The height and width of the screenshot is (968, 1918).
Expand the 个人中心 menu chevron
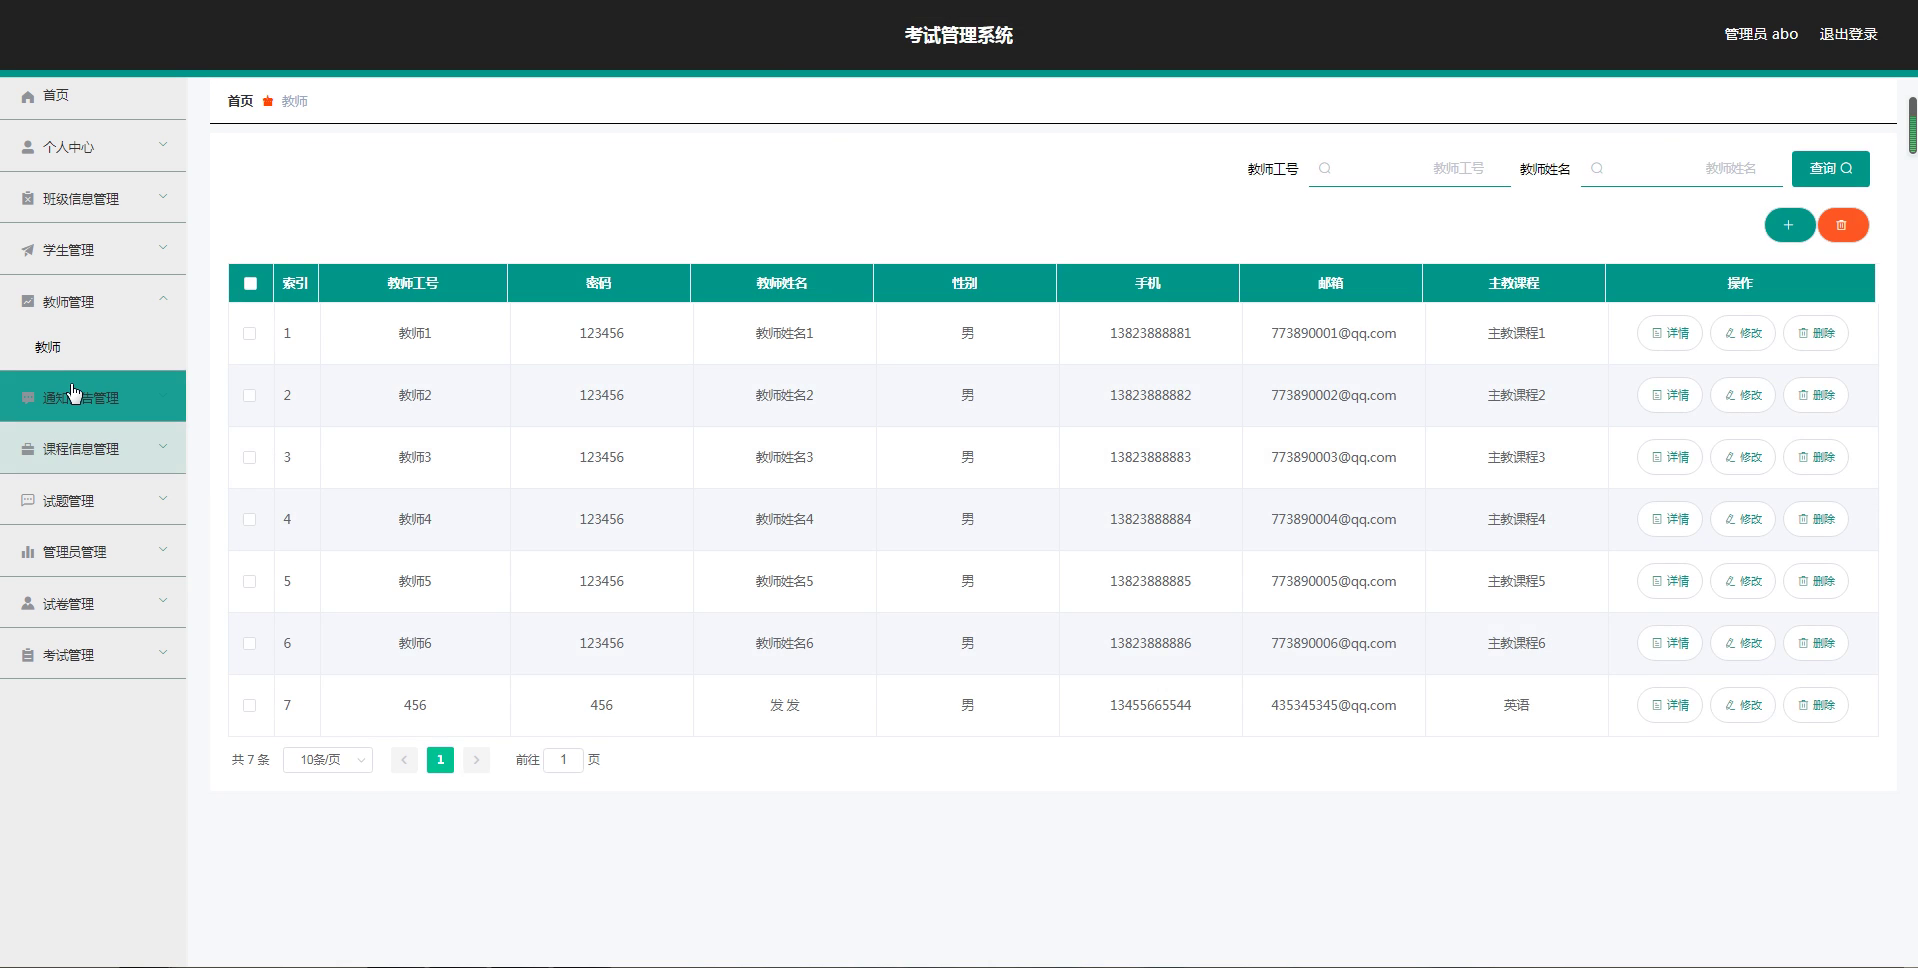click(x=163, y=145)
